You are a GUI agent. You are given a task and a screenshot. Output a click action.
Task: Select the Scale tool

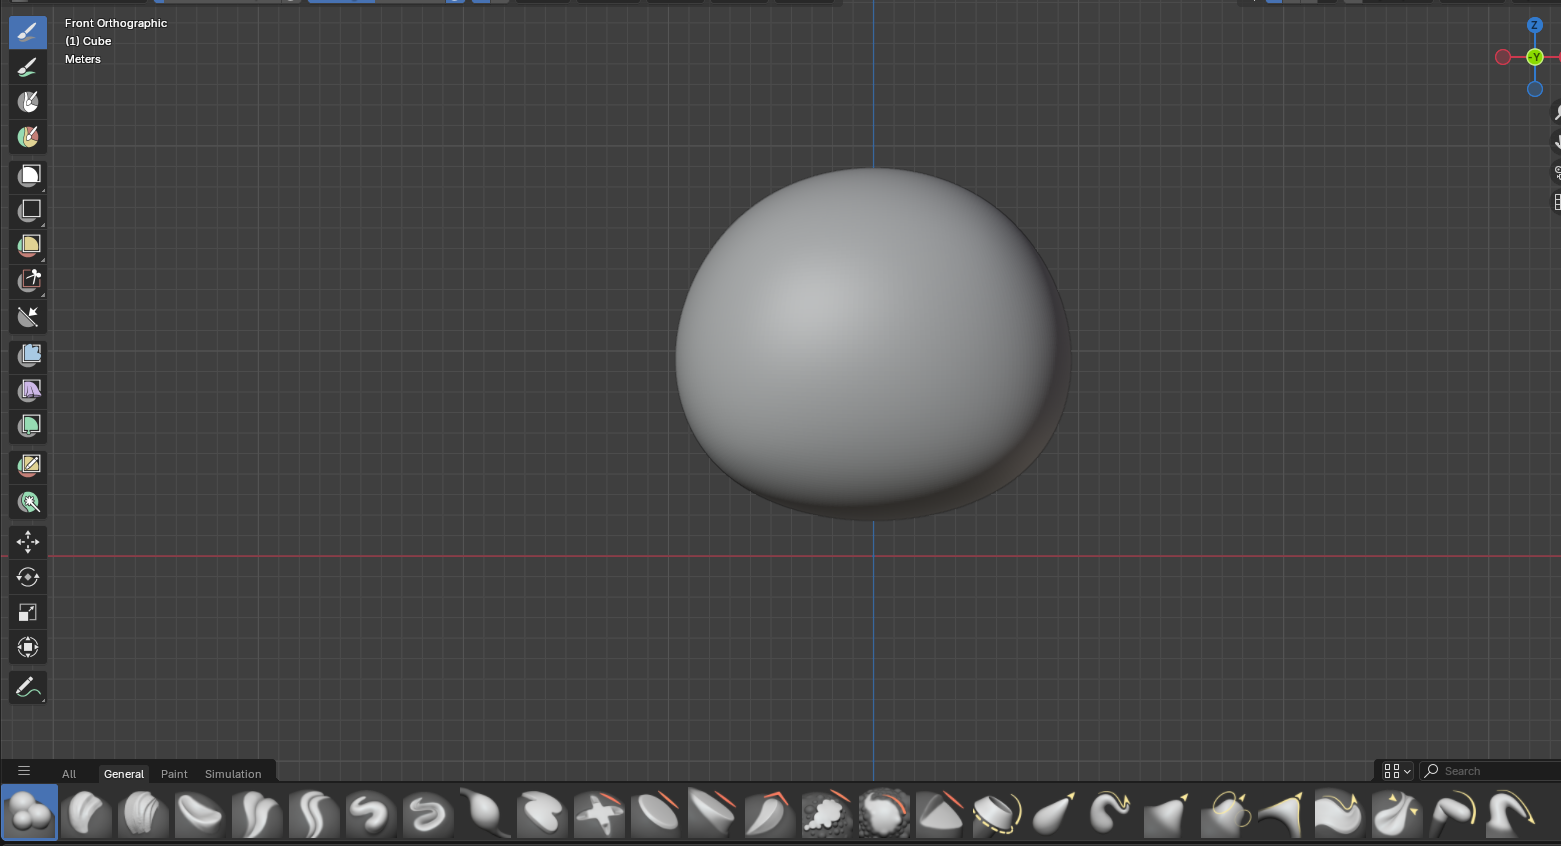pos(27,611)
